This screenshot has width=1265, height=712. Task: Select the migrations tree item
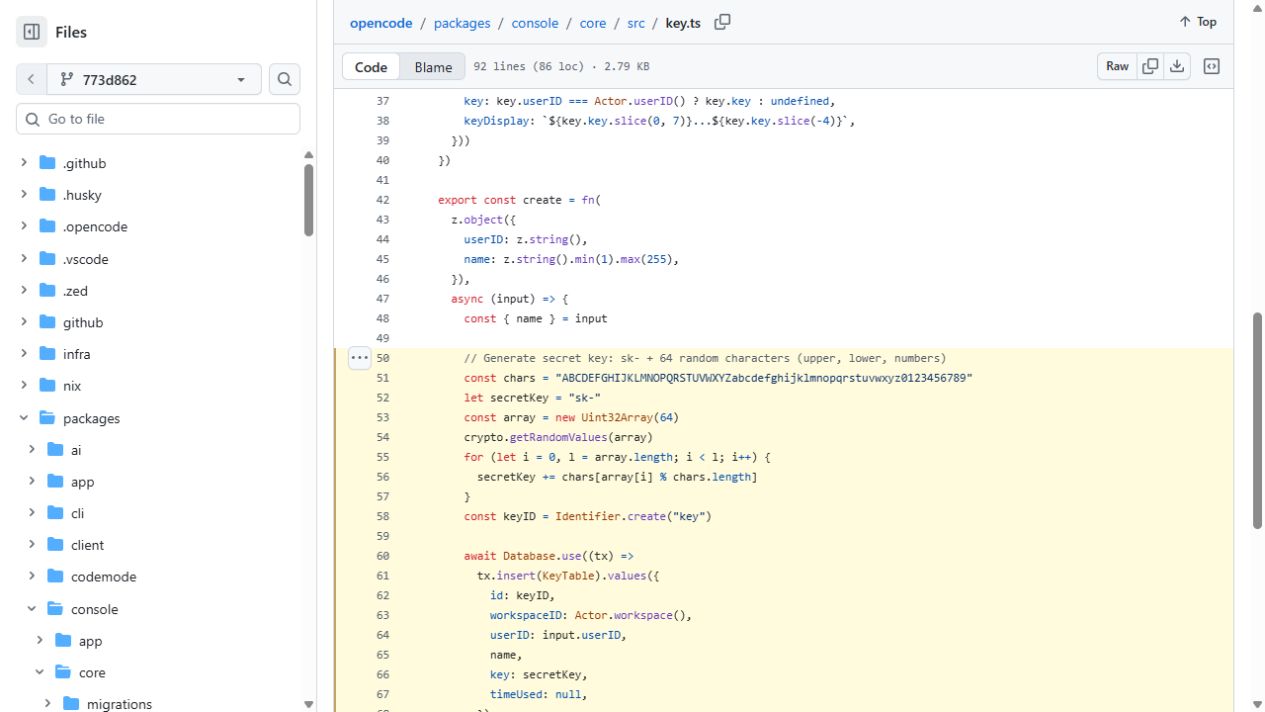pos(159,704)
